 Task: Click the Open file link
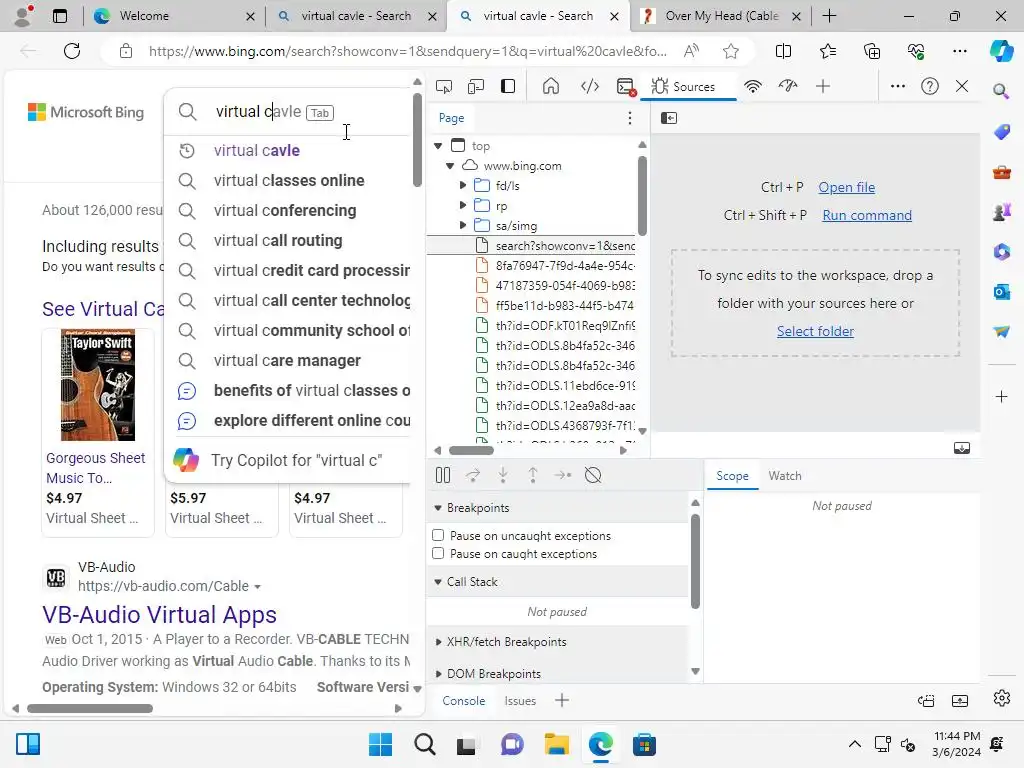[x=846, y=187]
